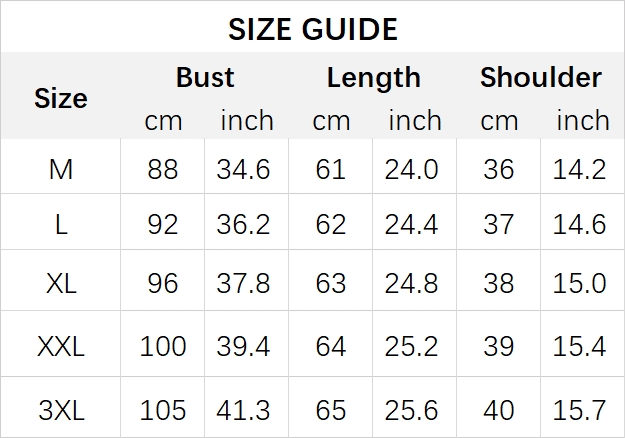Click the 40 cm shoulder value
The height and width of the screenshot is (438, 625).
[499, 410]
